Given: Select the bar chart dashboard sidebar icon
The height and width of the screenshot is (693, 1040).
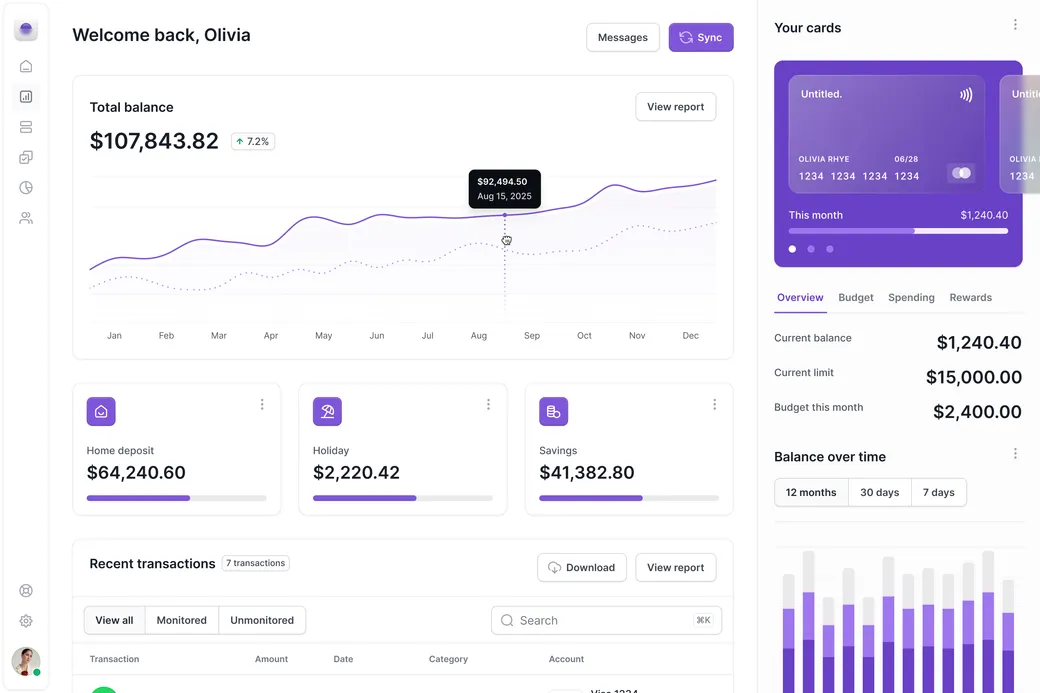Looking at the screenshot, I should (x=26, y=97).
